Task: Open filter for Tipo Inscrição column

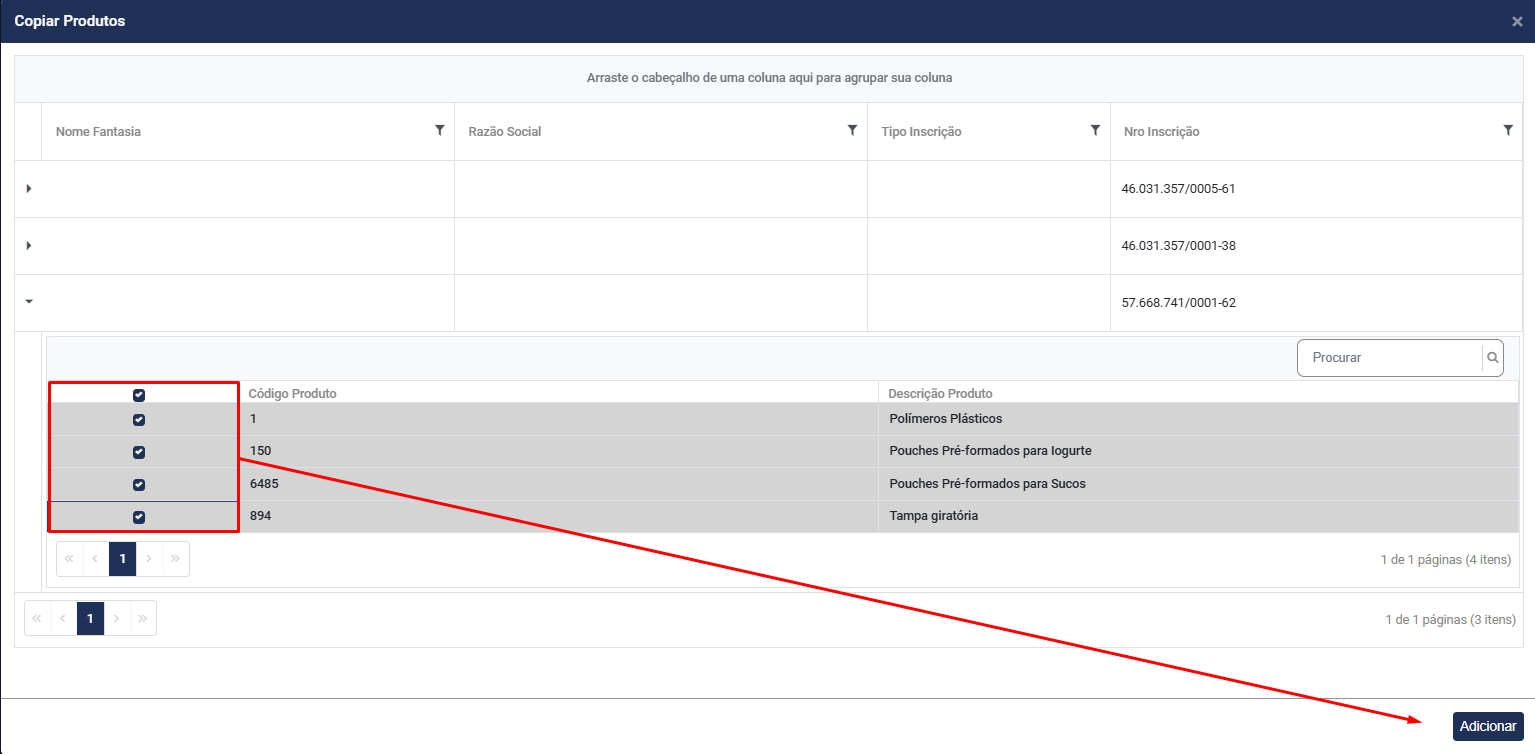Action: coord(1095,130)
